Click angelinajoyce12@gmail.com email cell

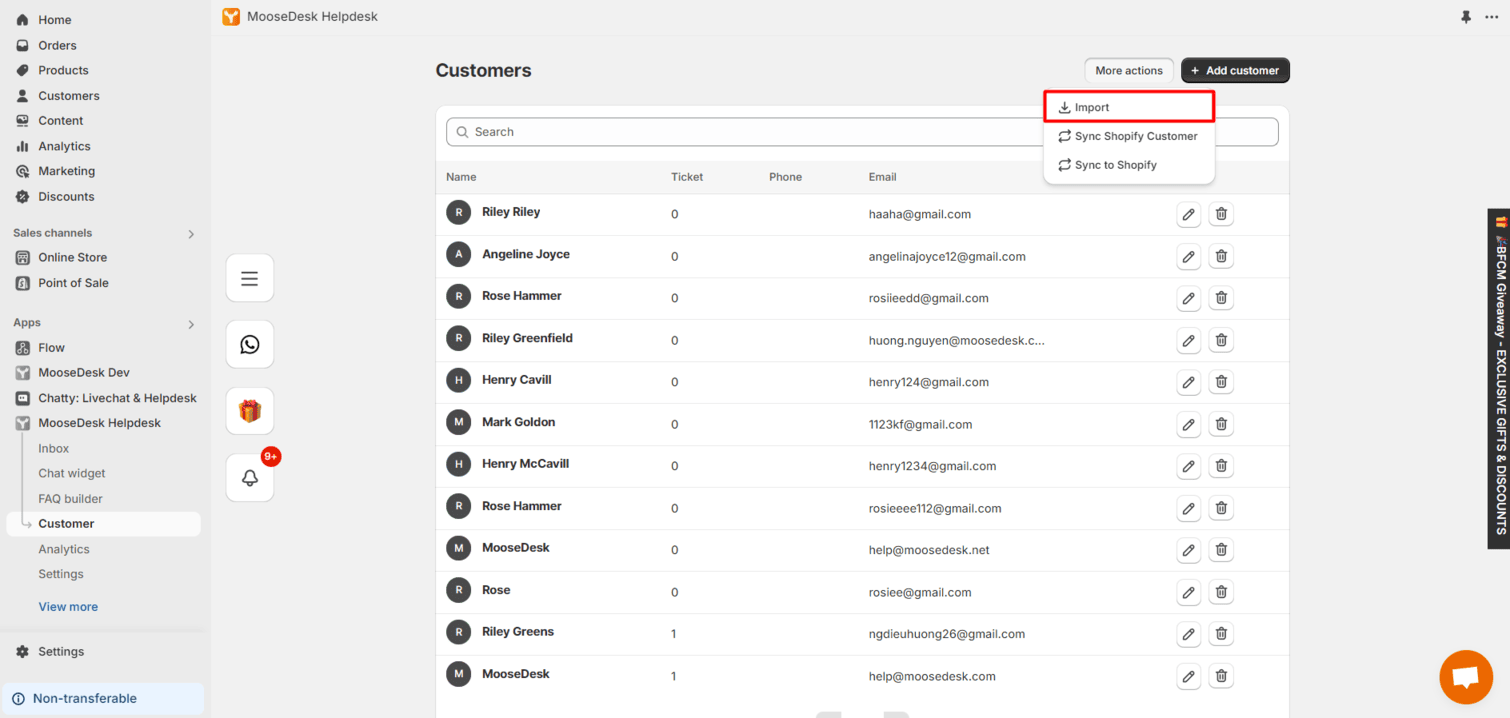[947, 257]
